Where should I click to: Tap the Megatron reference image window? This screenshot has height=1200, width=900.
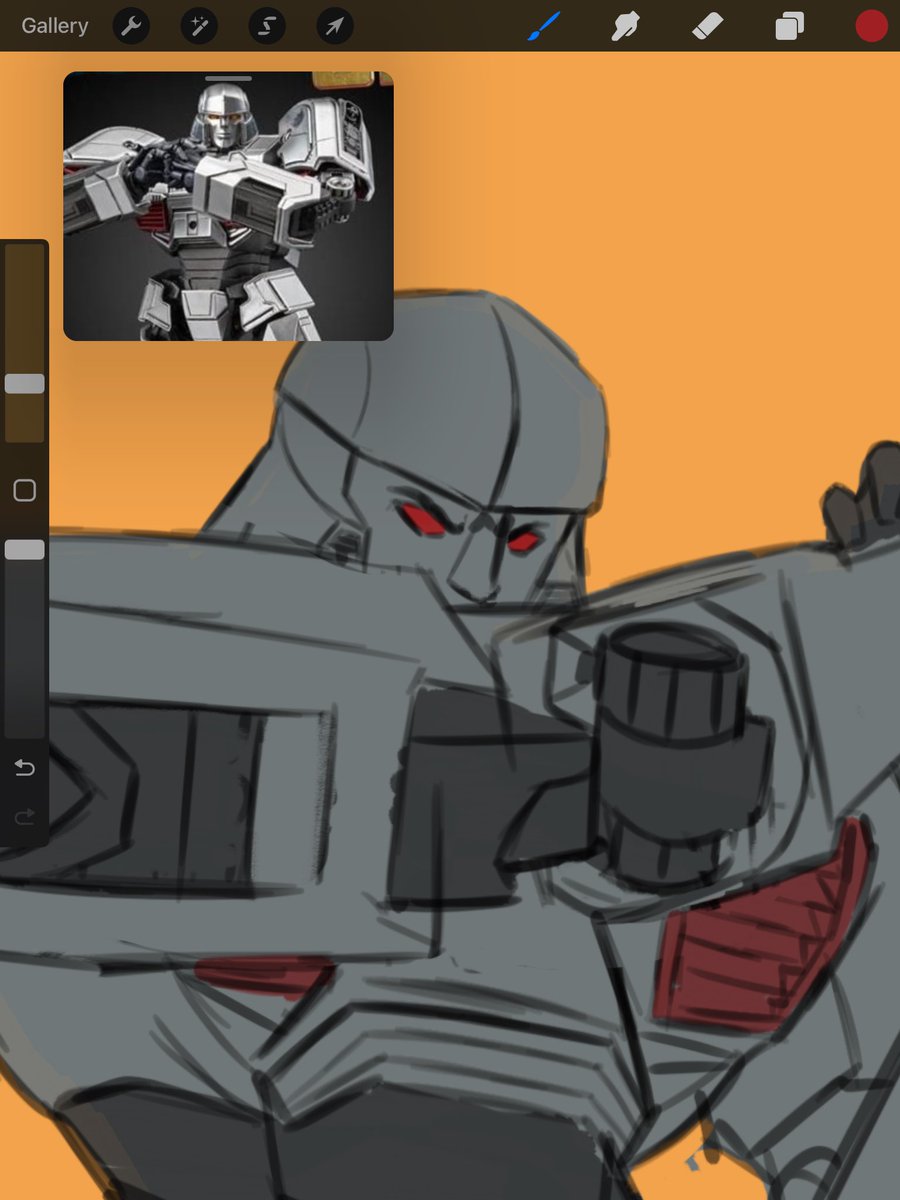click(x=228, y=206)
